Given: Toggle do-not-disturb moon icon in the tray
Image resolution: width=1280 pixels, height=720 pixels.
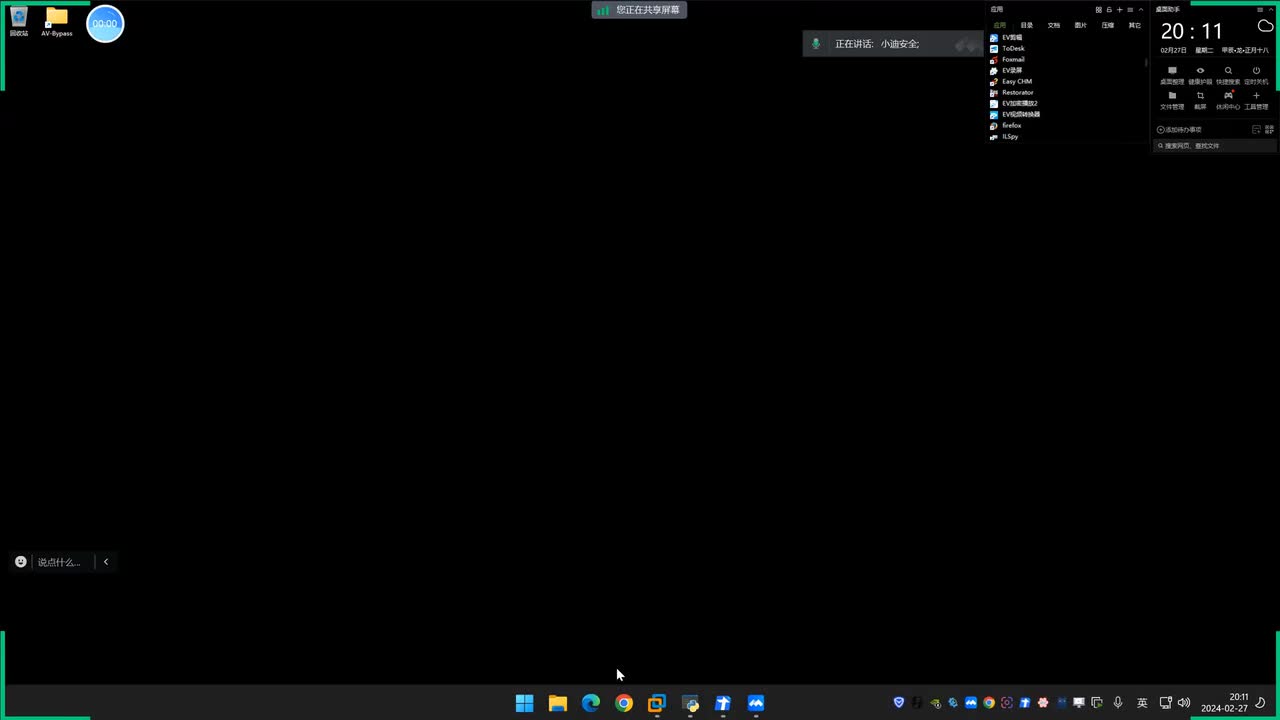Looking at the screenshot, I should click(1261, 703).
